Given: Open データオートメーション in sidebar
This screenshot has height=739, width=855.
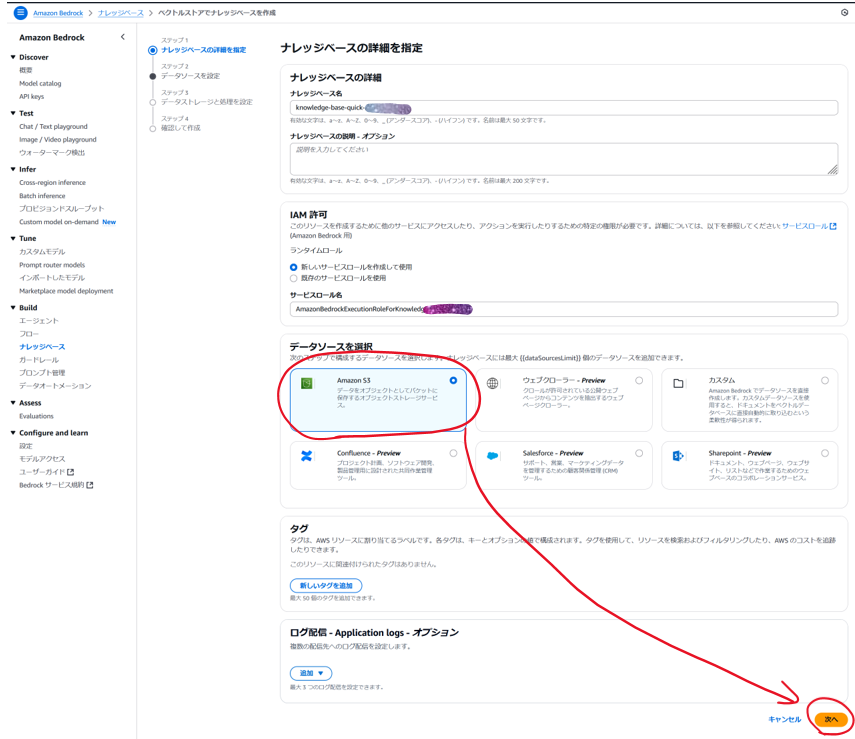Looking at the screenshot, I should [56, 386].
